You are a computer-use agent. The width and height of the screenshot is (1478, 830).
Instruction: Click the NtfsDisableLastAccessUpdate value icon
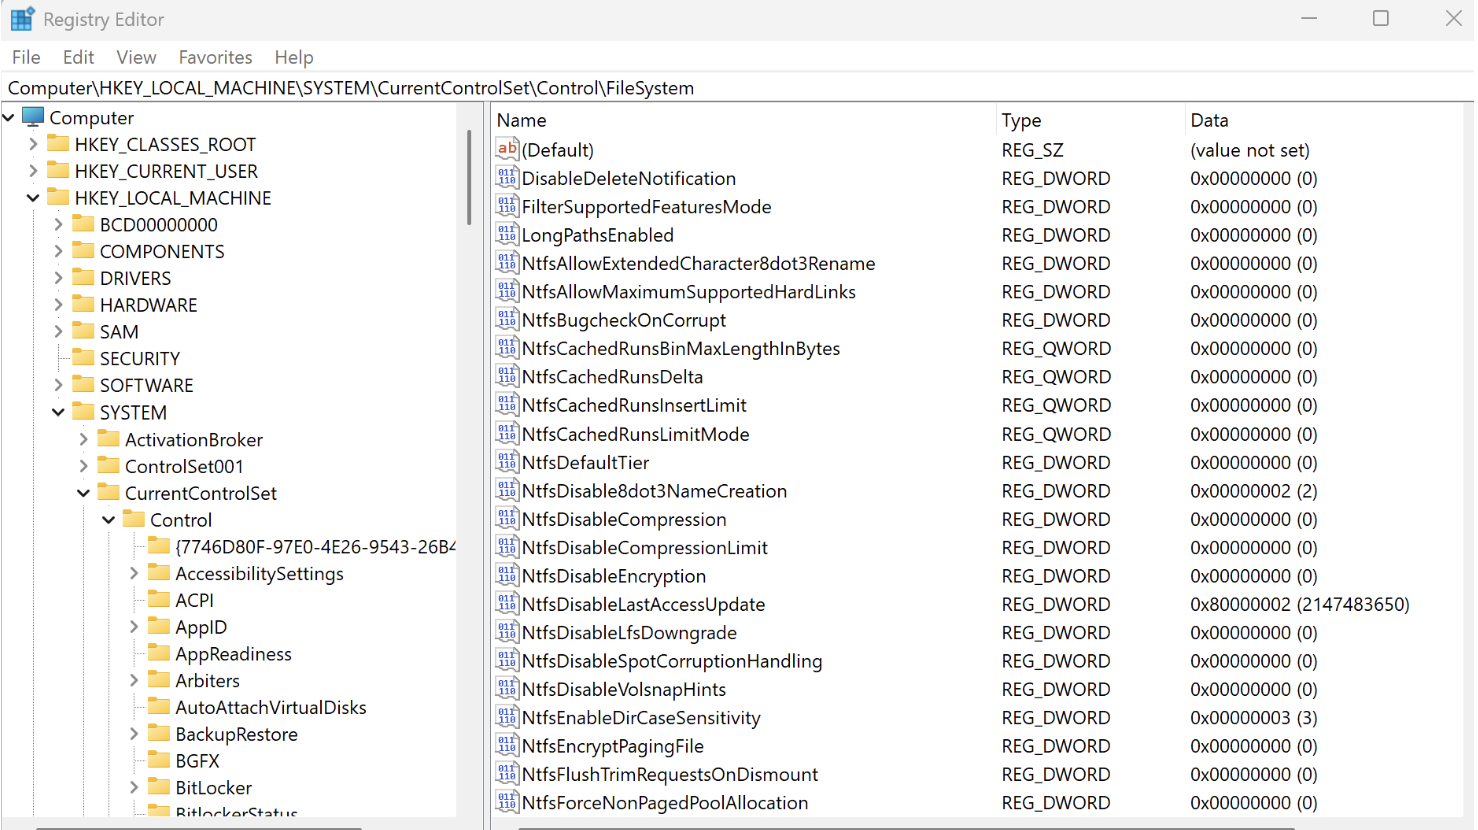click(507, 604)
